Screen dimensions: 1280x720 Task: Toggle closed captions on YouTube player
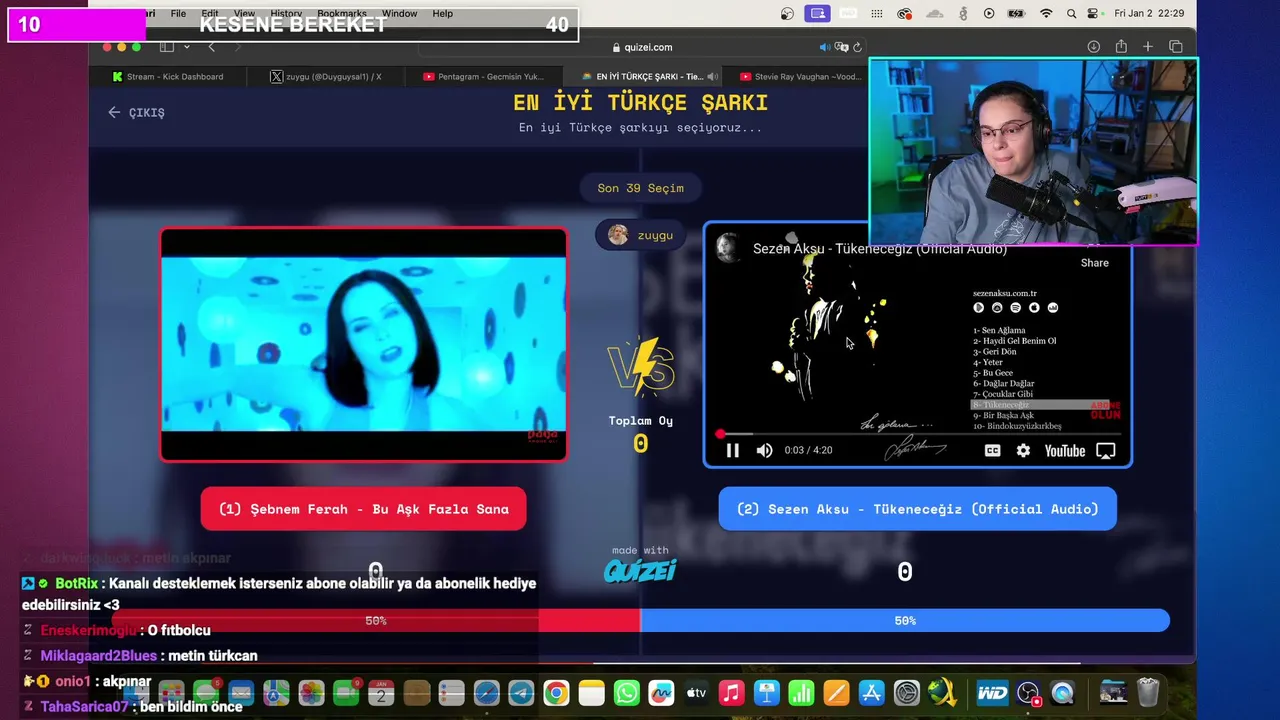point(992,451)
